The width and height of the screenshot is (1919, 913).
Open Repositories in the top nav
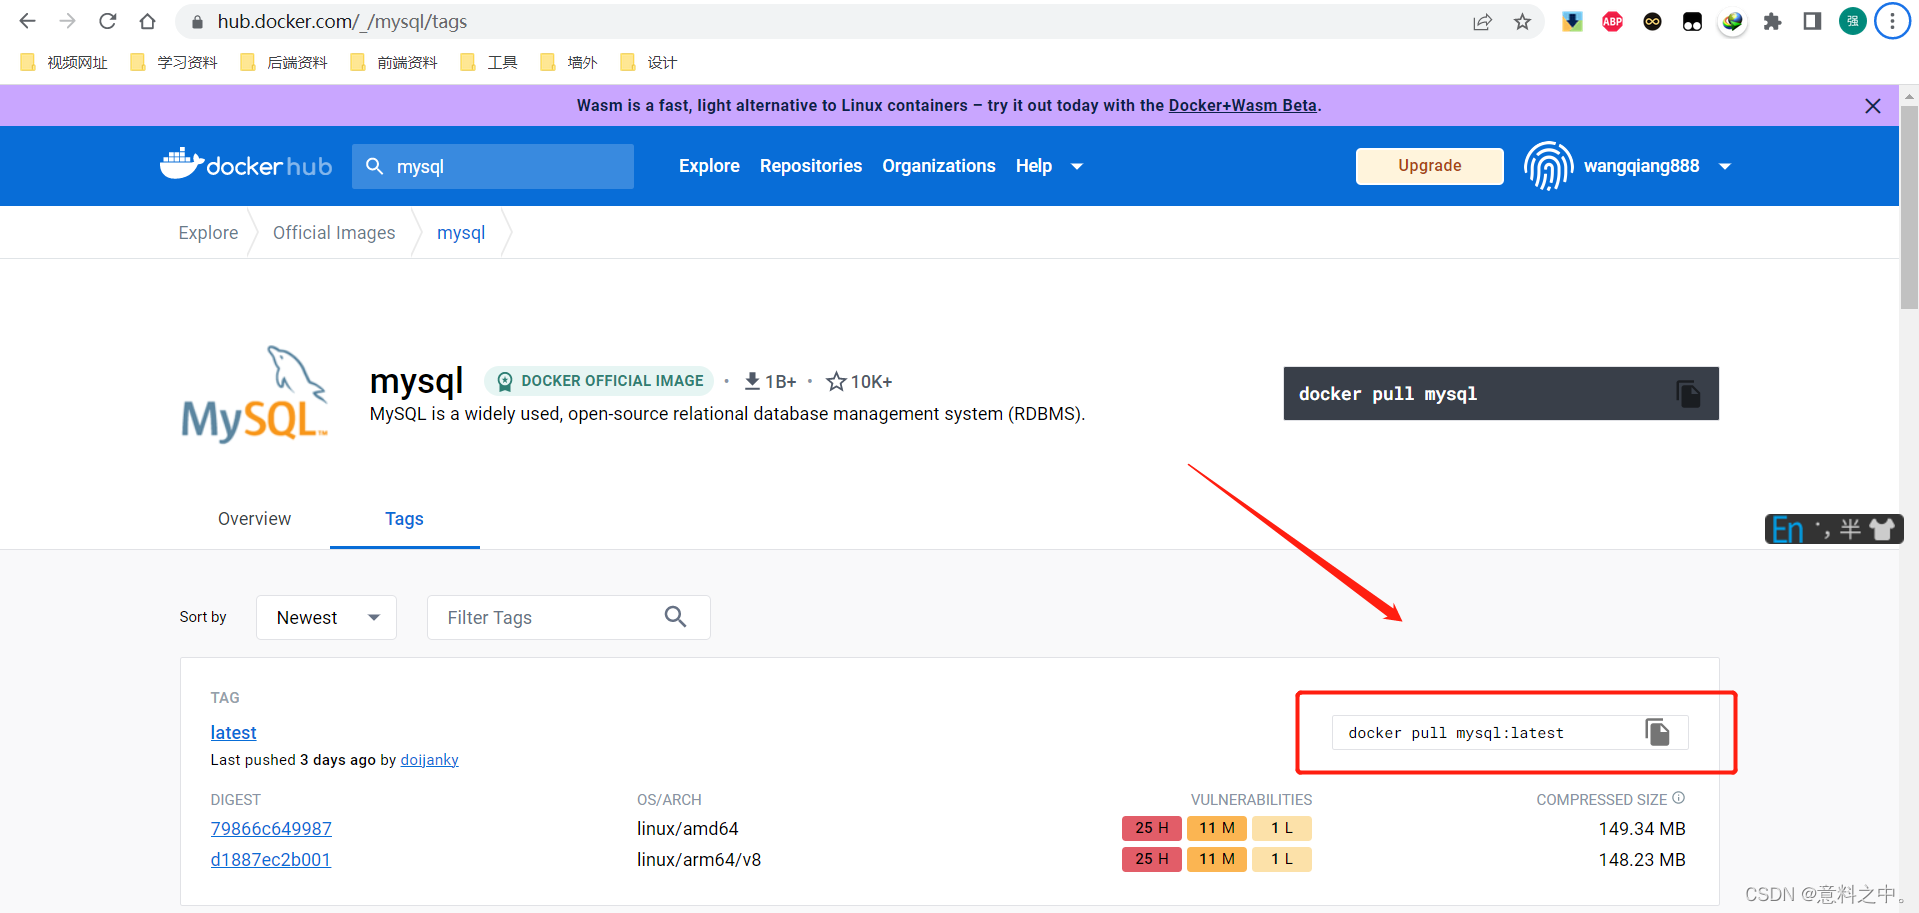click(811, 166)
